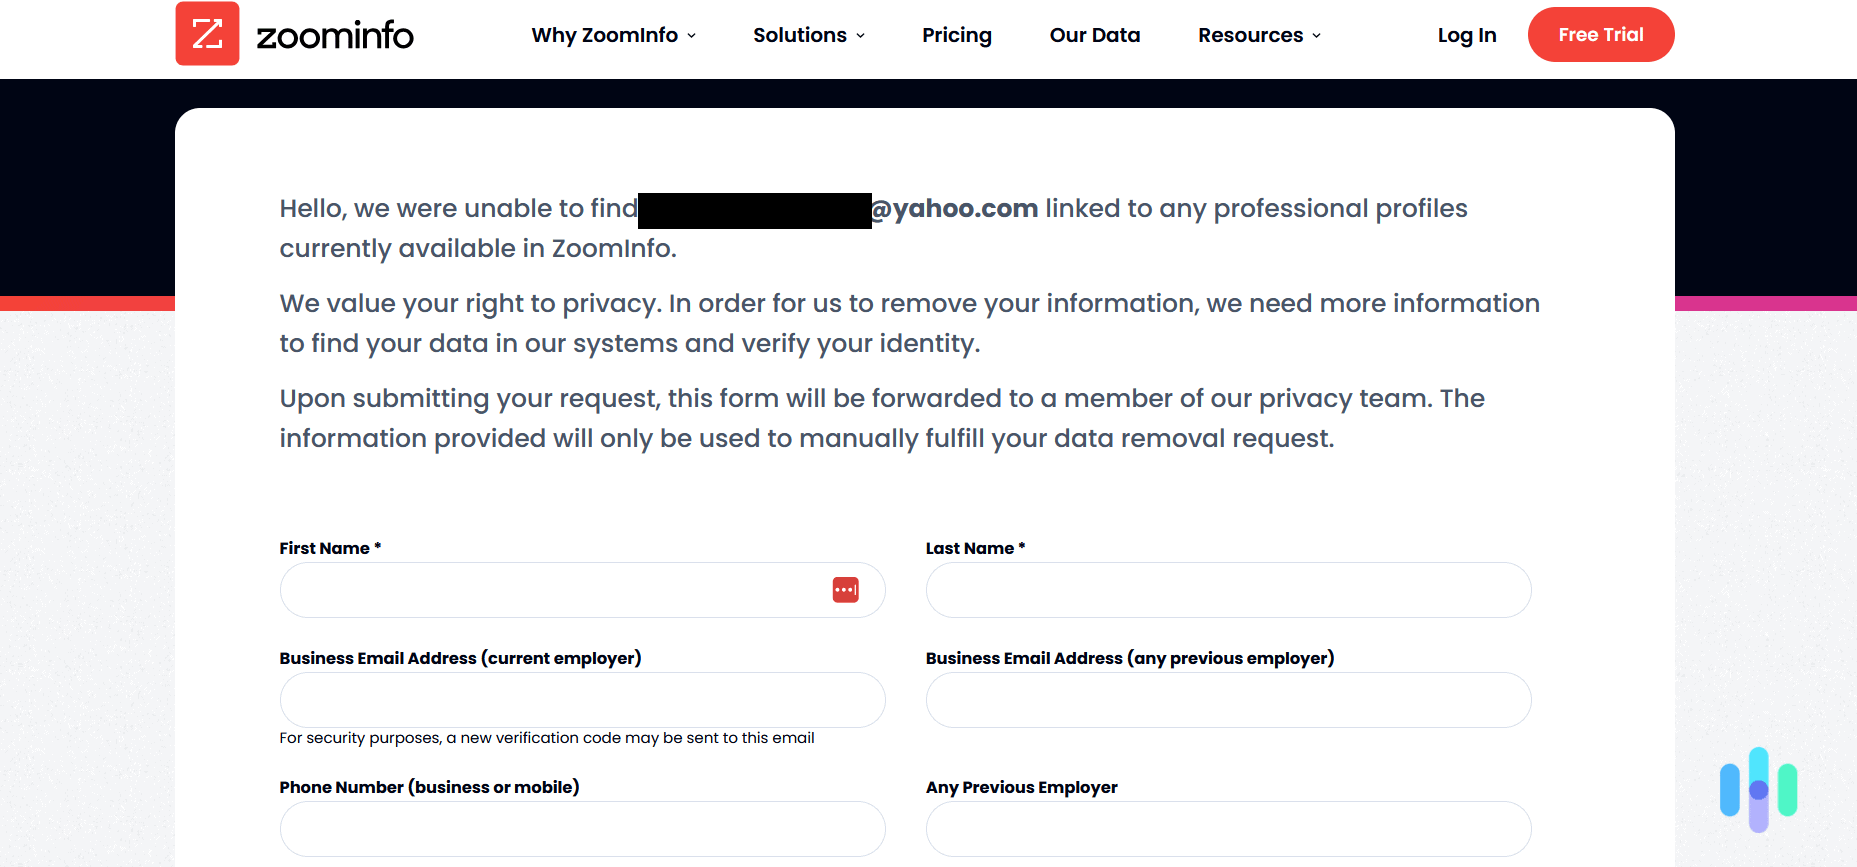
Task: Click the Why ZoomInfo nav label
Action: (x=605, y=35)
